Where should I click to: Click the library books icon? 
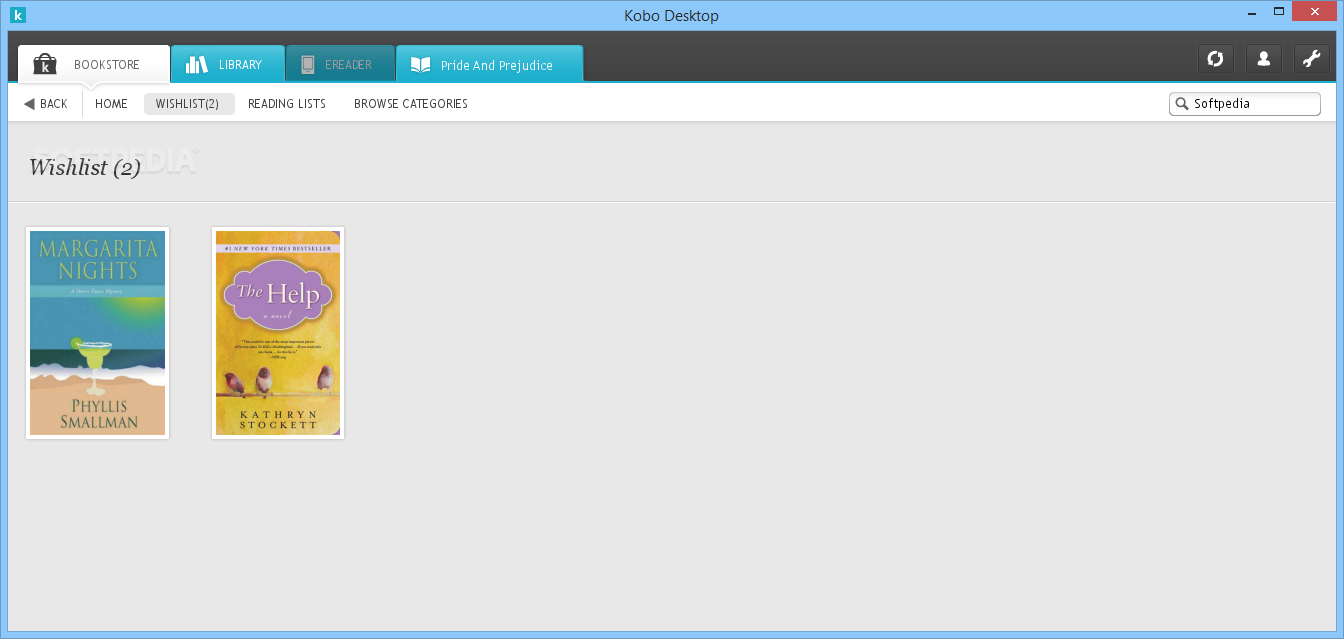197,64
